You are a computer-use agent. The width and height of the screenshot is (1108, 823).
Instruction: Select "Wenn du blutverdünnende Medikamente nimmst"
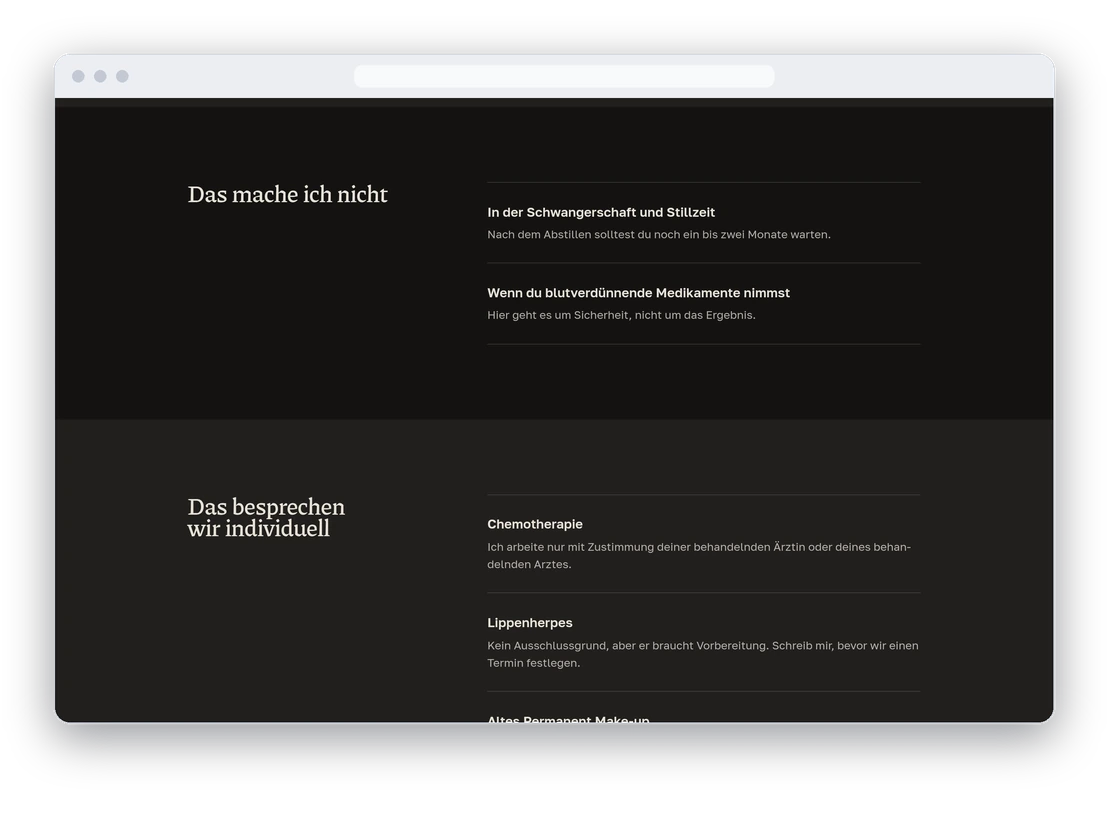tap(638, 293)
